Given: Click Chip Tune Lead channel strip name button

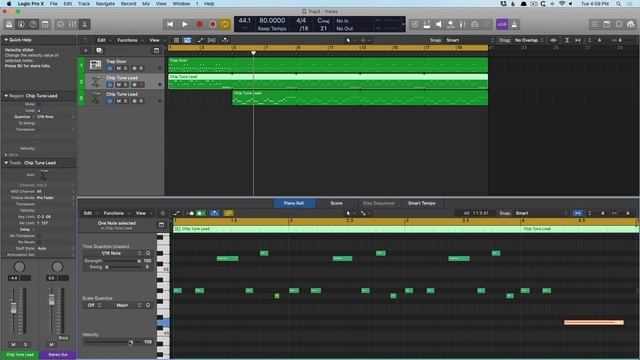Looking at the screenshot, I should click(20, 354).
